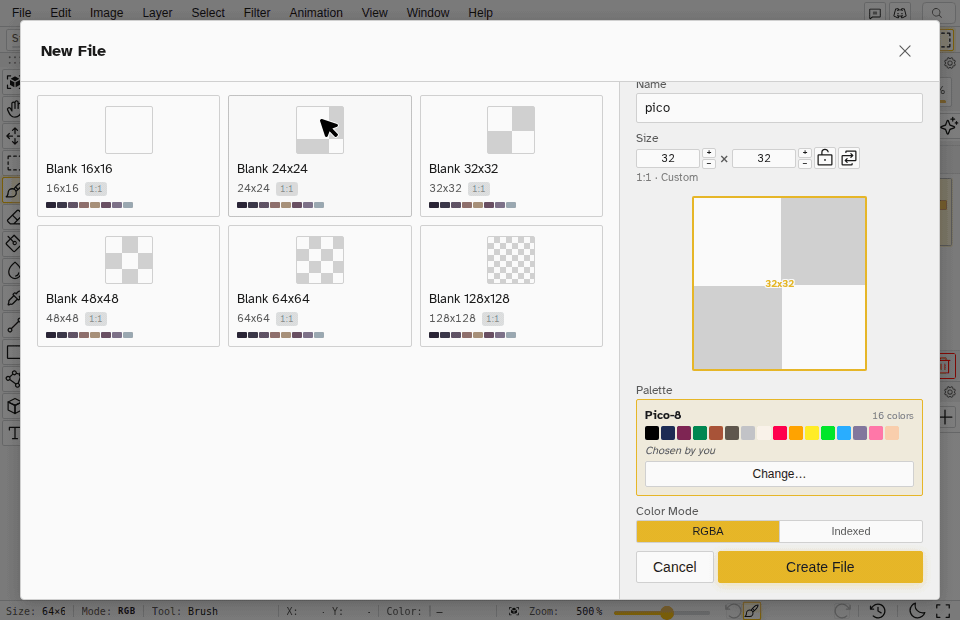Image resolution: width=960 pixels, height=620 pixels.
Task: Click the 32x32 canvas preview
Action: [x=779, y=283]
